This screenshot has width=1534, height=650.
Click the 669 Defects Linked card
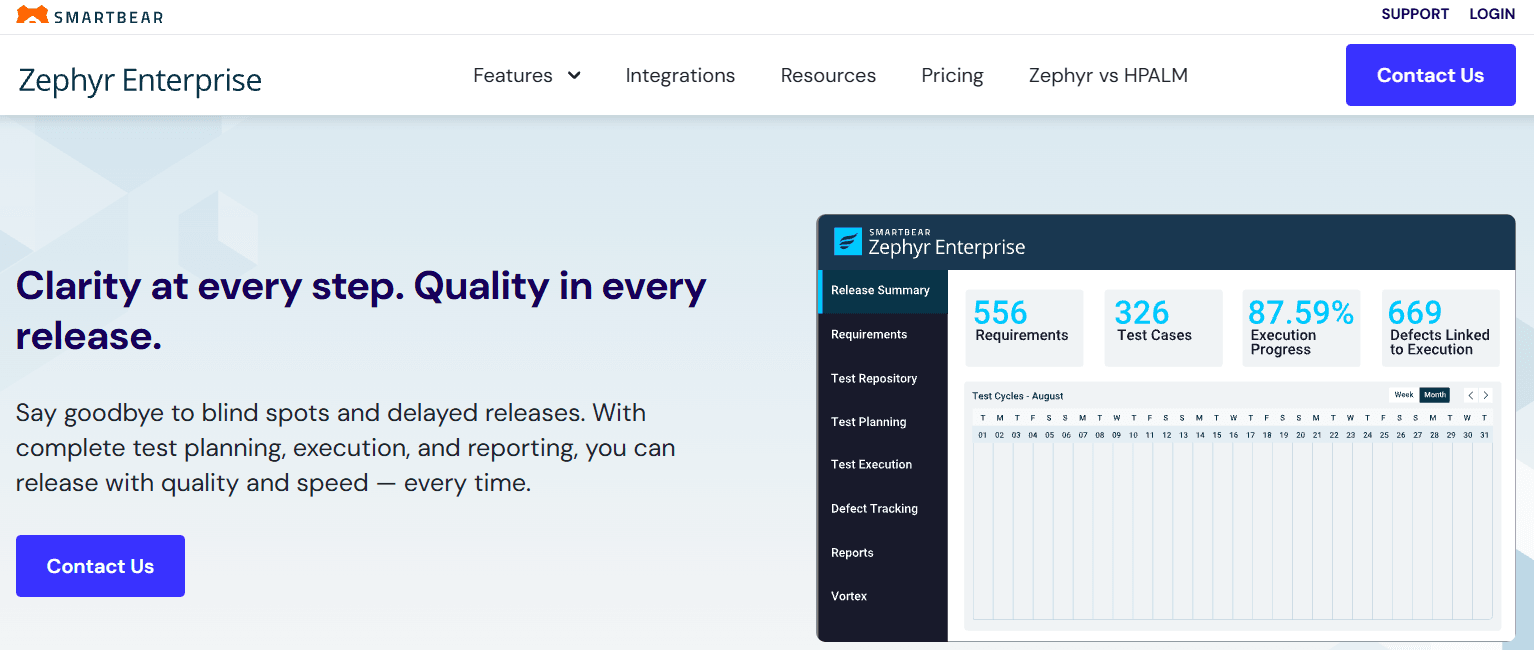[1440, 328]
